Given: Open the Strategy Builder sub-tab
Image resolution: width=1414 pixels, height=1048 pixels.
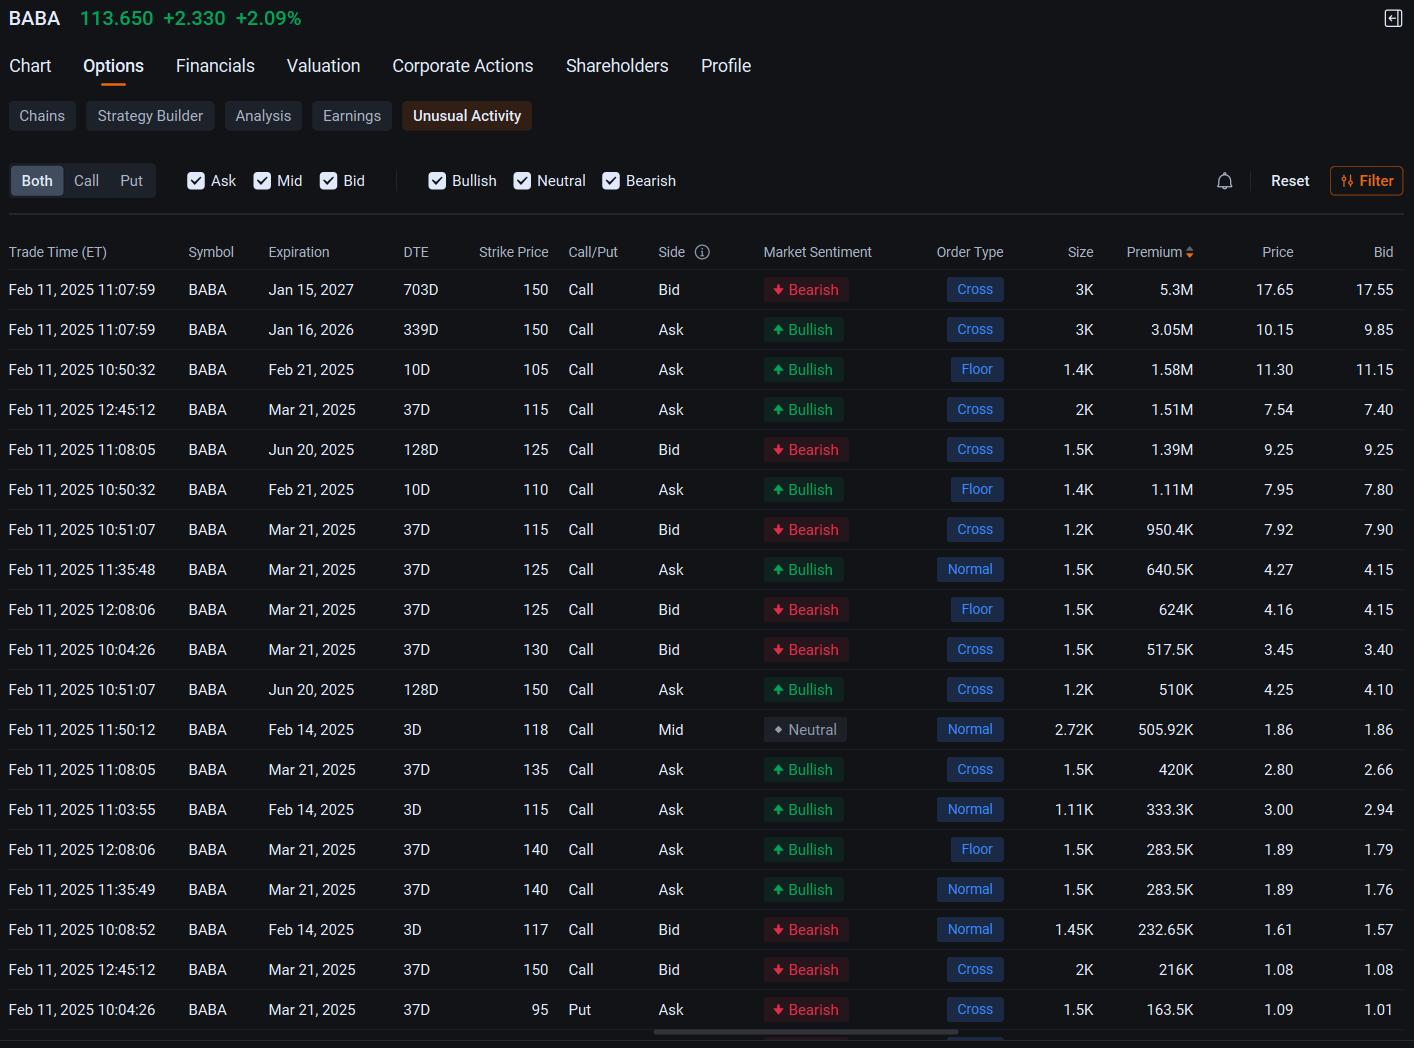Looking at the screenshot, I should (x=150, y=116).
